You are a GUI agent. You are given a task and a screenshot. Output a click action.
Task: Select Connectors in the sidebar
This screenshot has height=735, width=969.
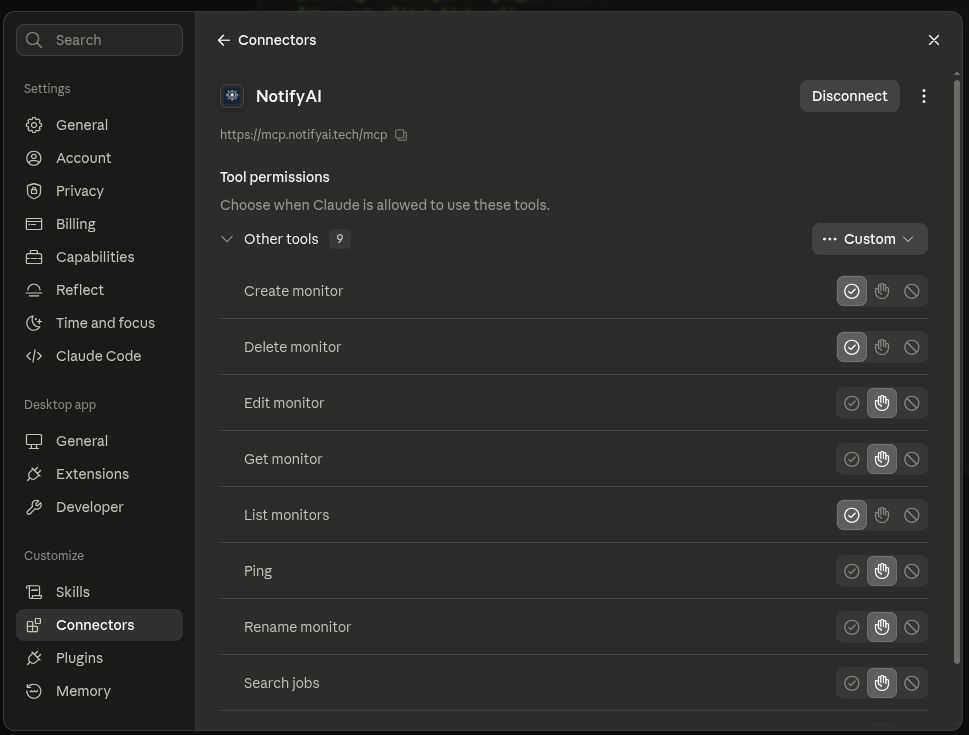(99, 625)
